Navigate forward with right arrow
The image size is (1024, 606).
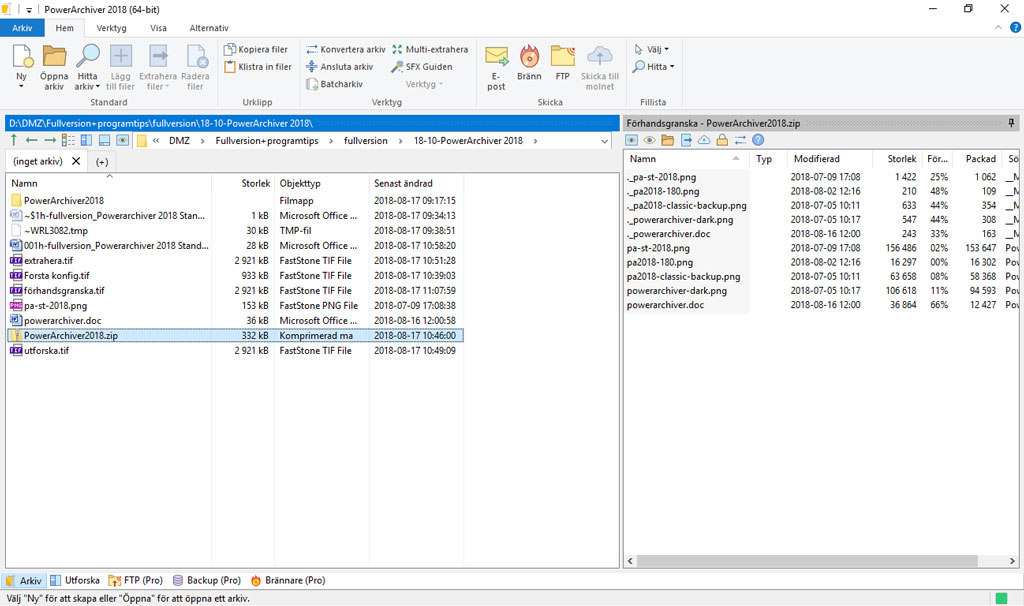[50, 140]
